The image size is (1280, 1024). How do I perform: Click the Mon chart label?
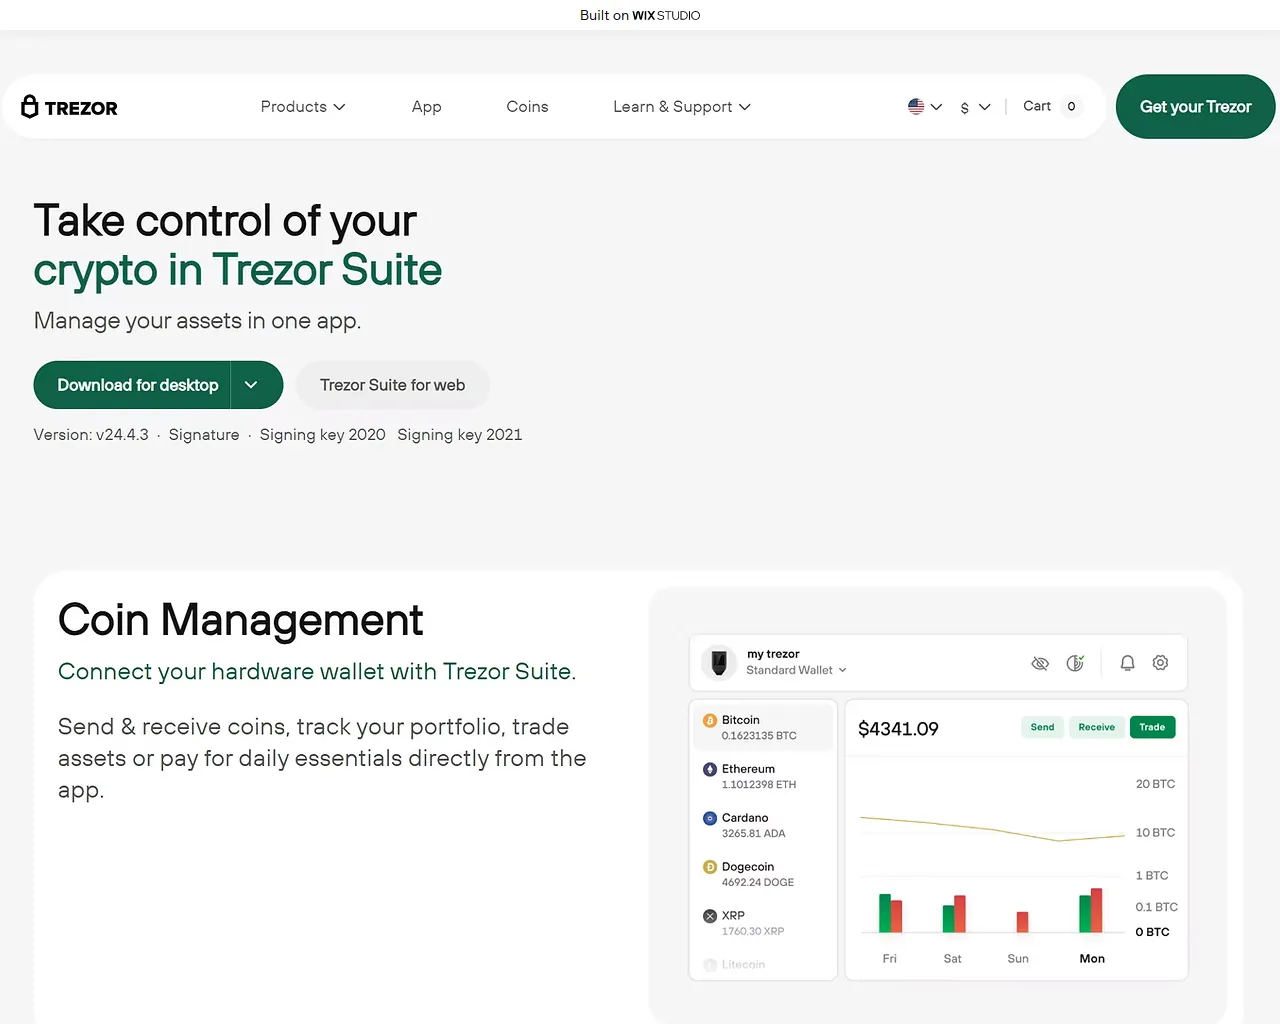coord(1092,958)
